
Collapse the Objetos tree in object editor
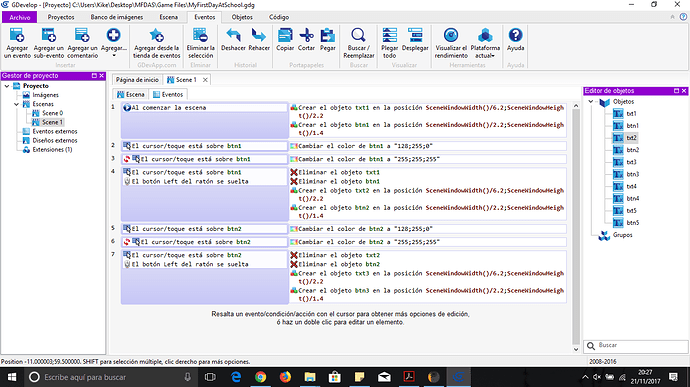(x=591, y=102)
